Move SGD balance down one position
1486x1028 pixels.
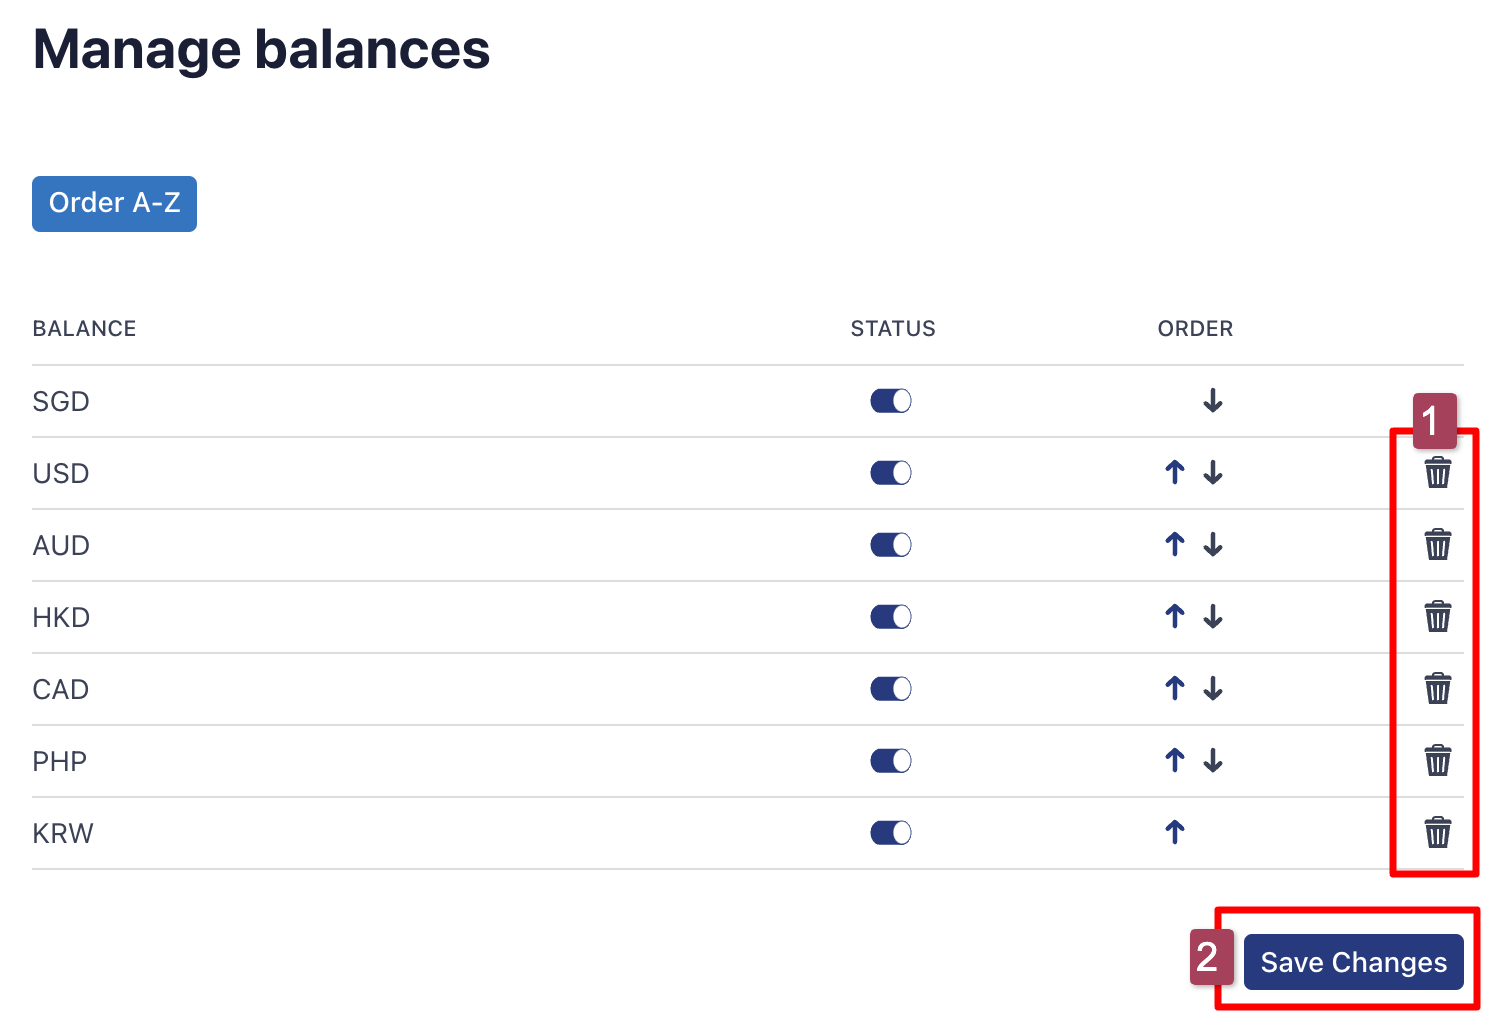(1213, 401)
